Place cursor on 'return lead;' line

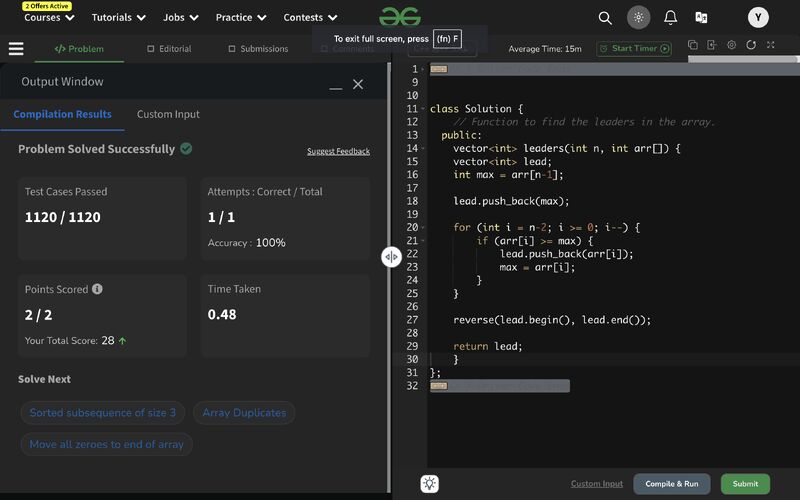pyautogui.click(x=488, y=346)
